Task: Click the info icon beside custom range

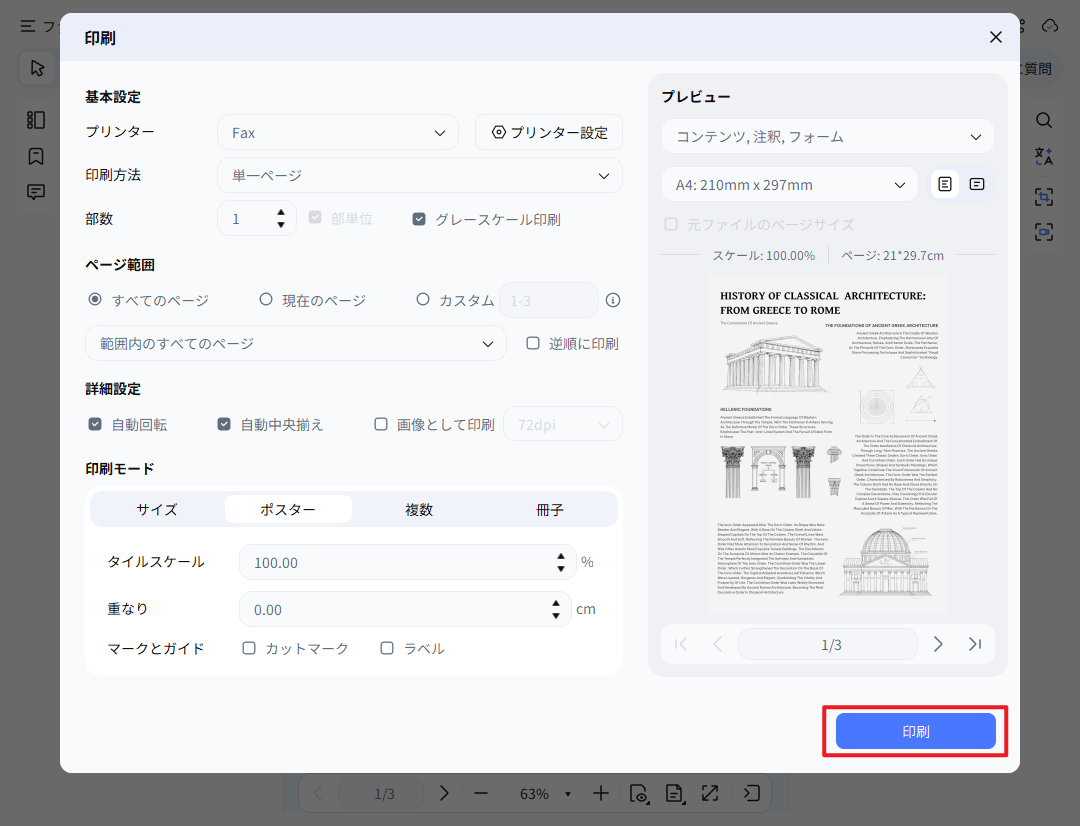Action: pos(612,300)
